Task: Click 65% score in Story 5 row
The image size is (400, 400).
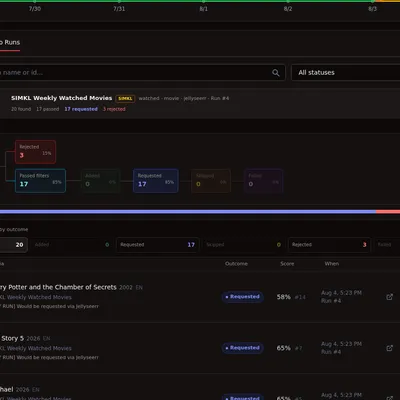Action: (283, 348)
